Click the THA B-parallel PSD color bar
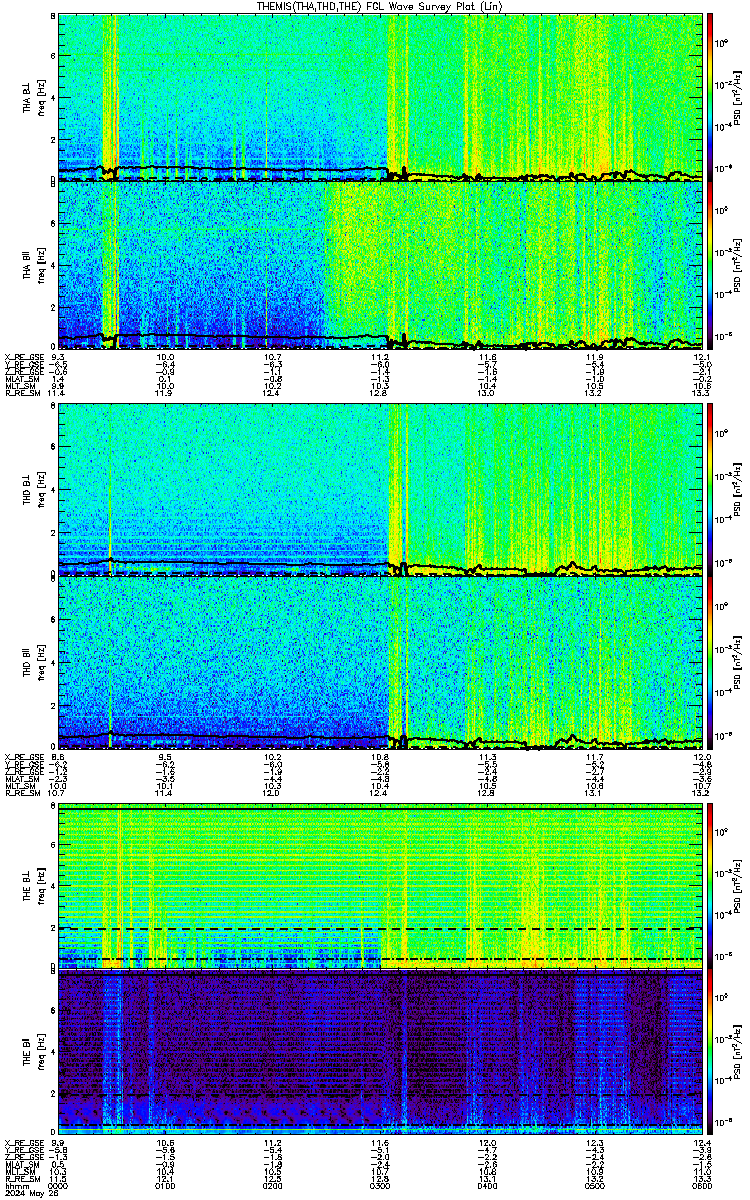 pyautogui.click(x=709, y=265)
